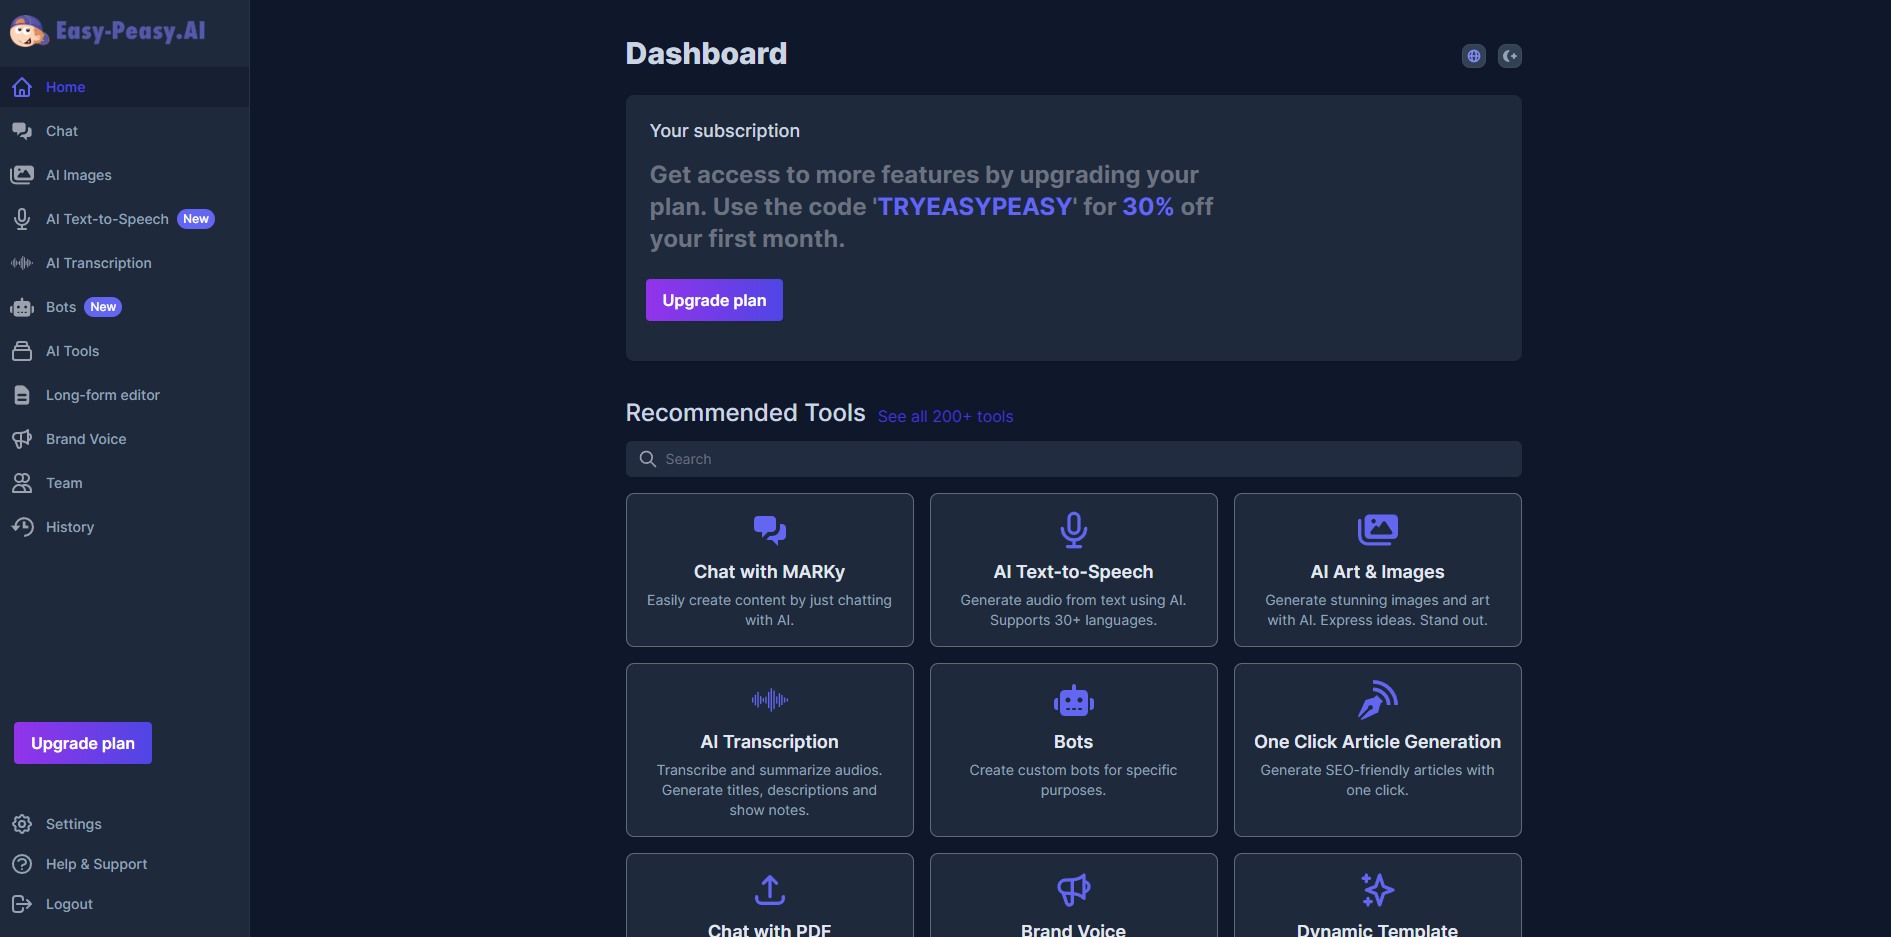
Task: Click the picture icon on AI Art & Images card
Action: (x=1378, y=529)
